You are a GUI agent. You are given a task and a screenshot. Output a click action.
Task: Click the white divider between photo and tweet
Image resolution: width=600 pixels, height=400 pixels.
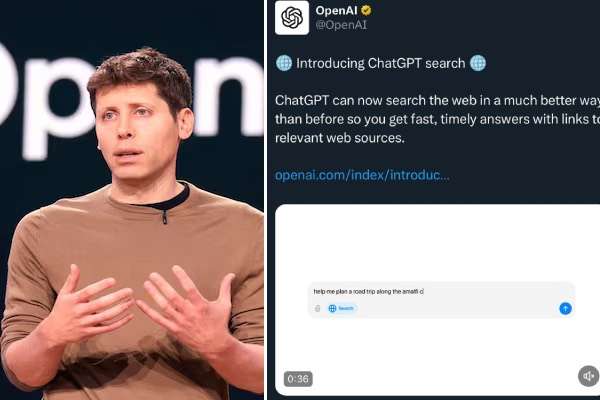(x=265, y=200)
